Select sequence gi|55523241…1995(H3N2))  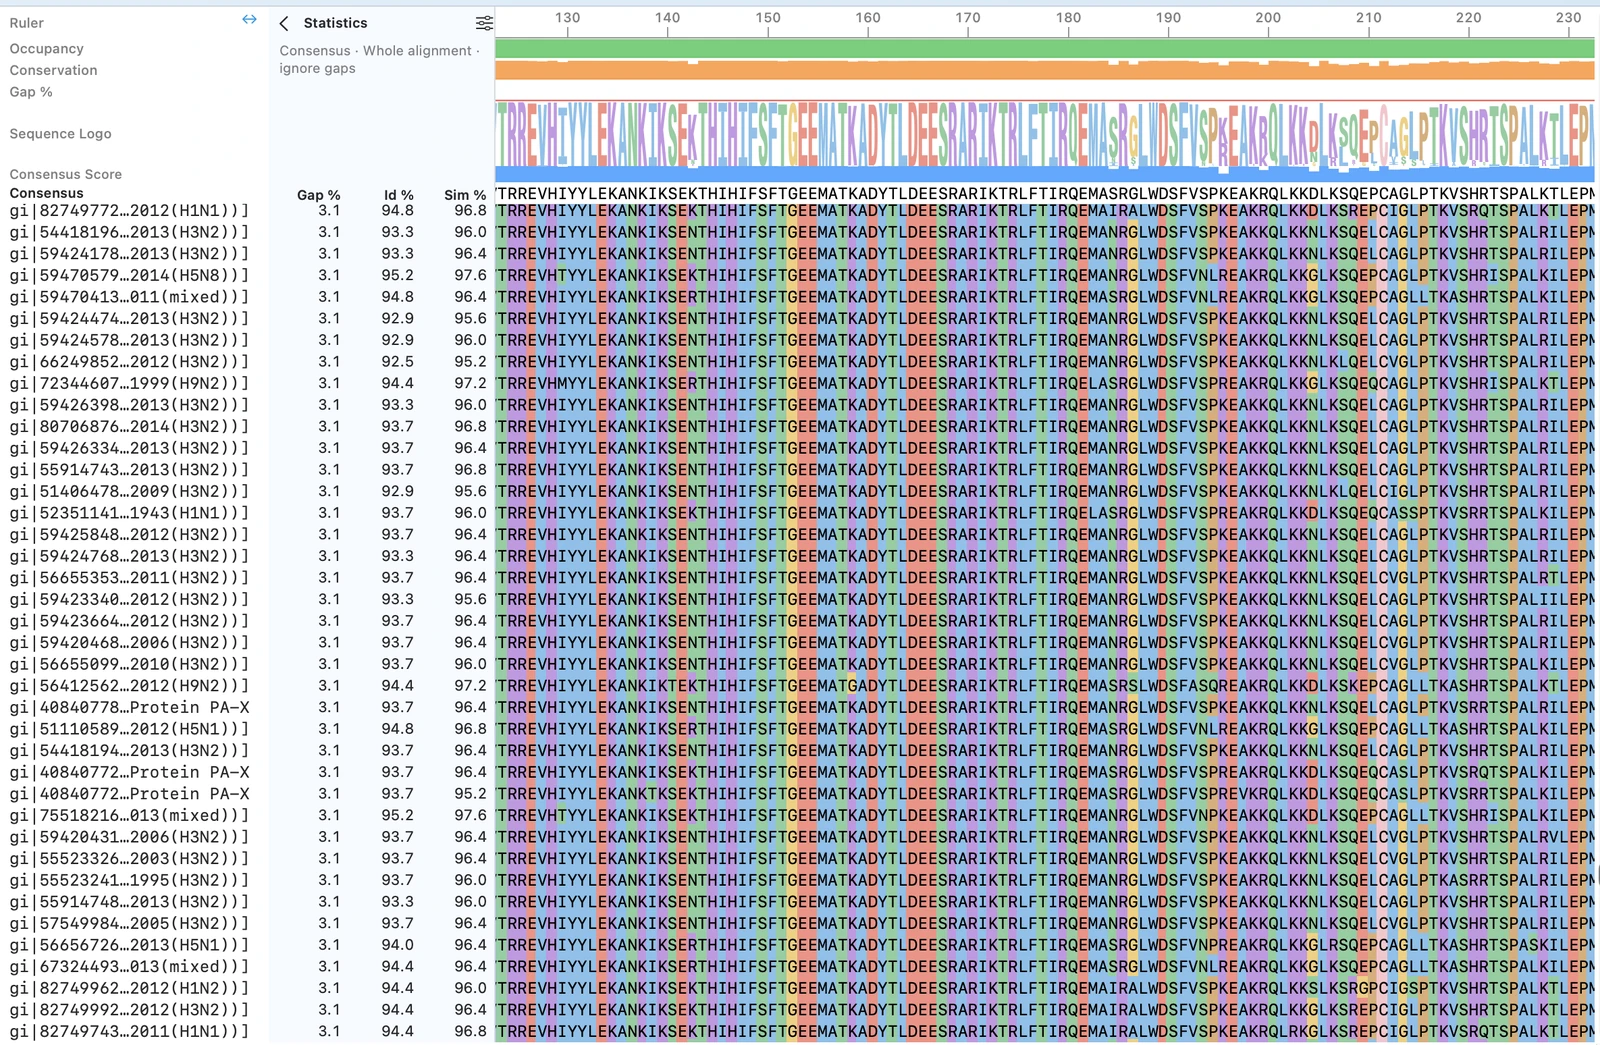point(129,880)
